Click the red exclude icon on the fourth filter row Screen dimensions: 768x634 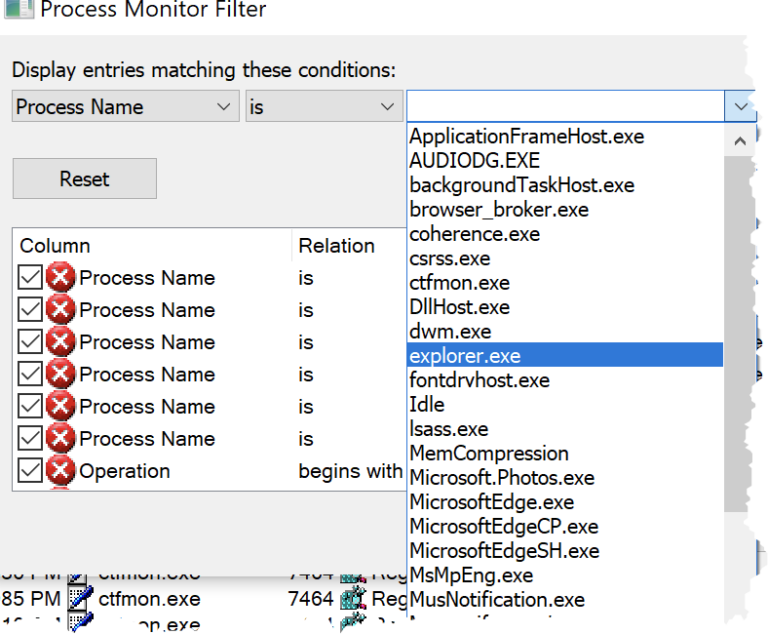(x=61, y=374)
